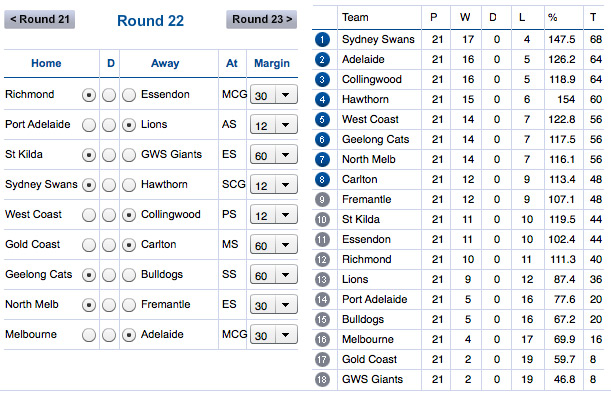
Task: Go forward to Round 23
Action: [x=261, y=19]
